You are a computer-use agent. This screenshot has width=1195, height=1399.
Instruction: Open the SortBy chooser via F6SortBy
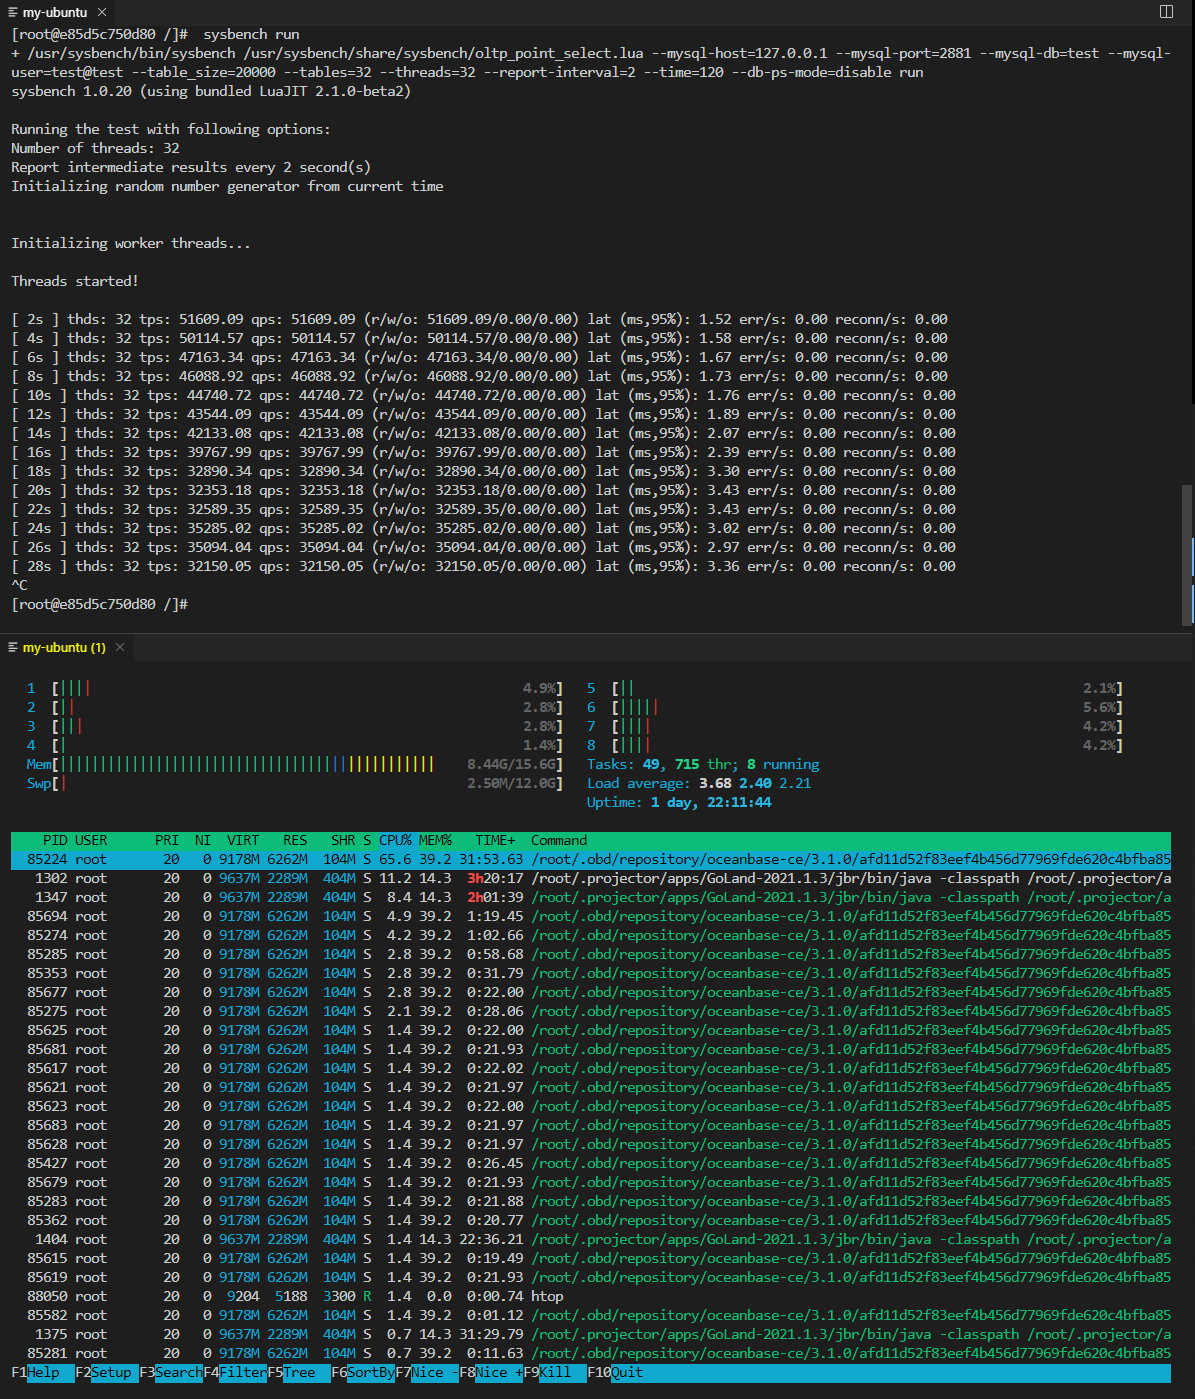pyautogui.click(x=362, y=1372)
